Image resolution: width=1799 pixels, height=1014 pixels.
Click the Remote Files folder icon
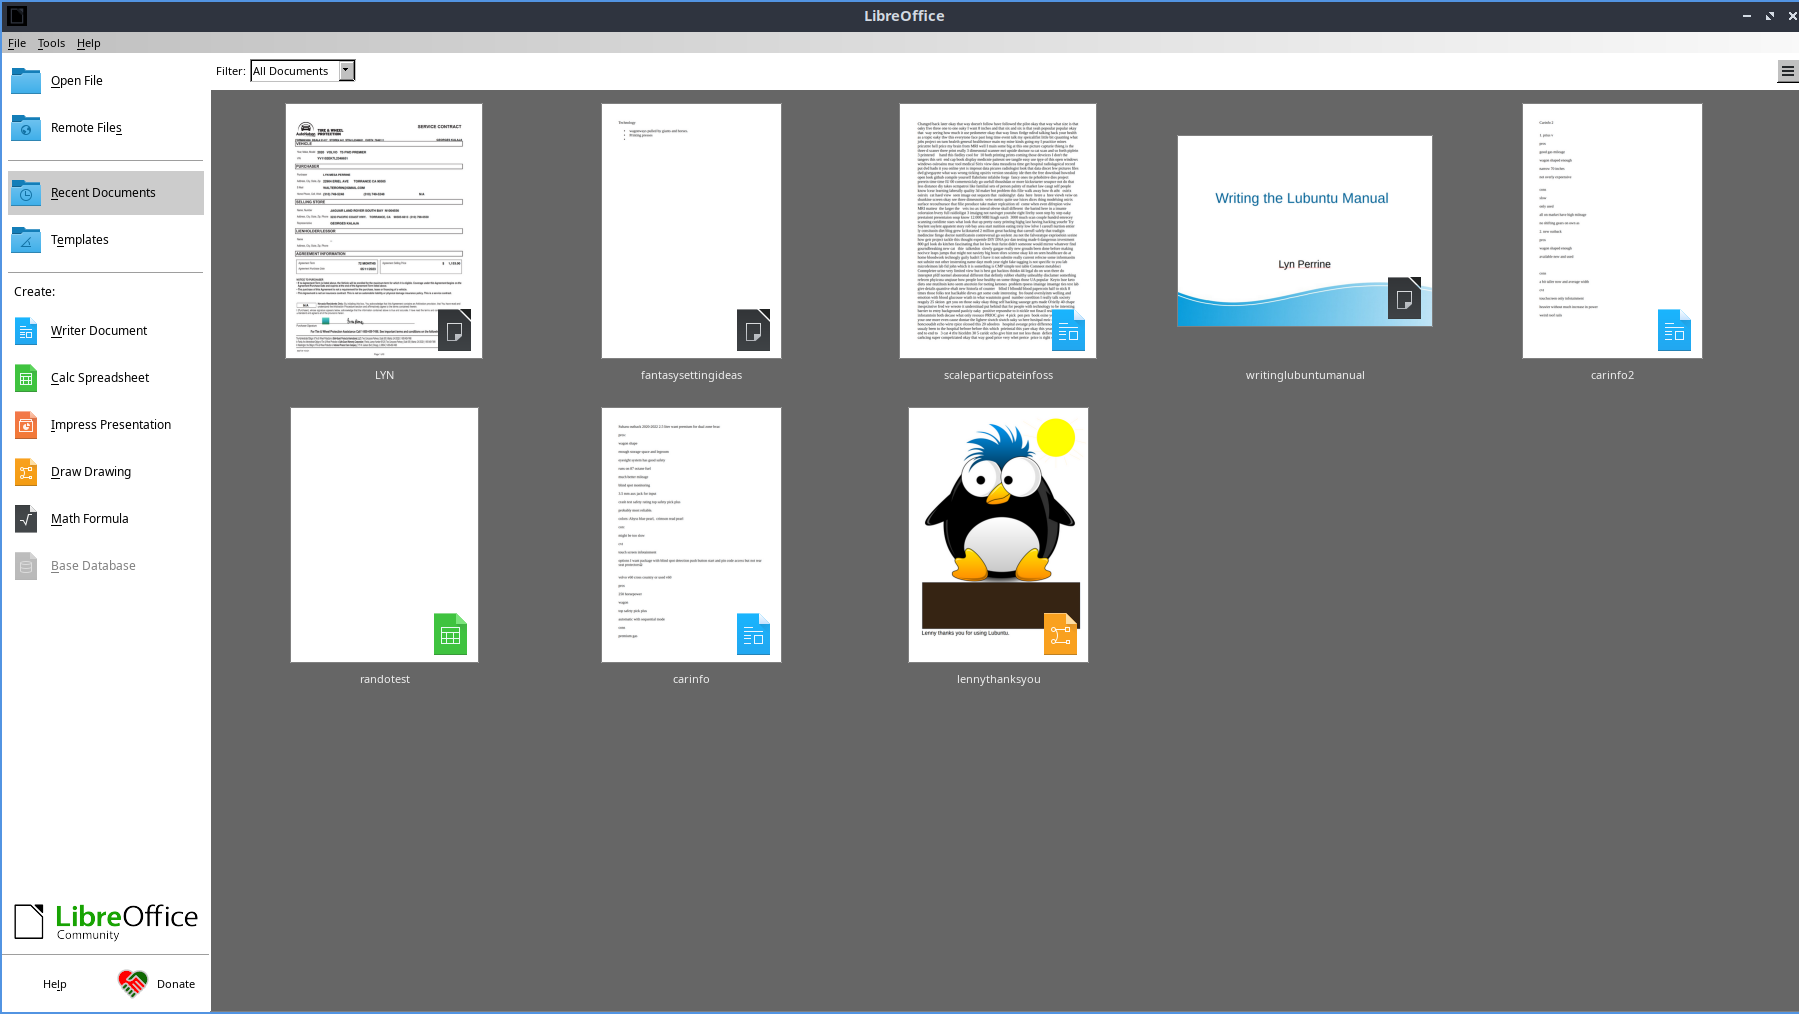(x=26, y=128)
